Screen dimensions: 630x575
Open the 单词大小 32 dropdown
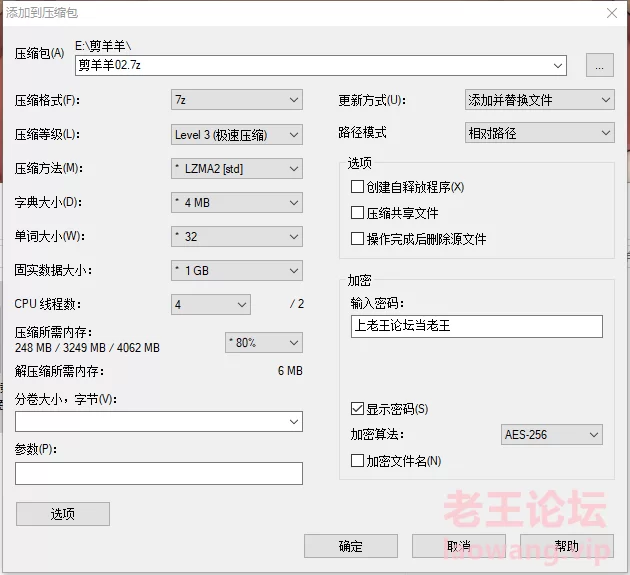(237, 237)
